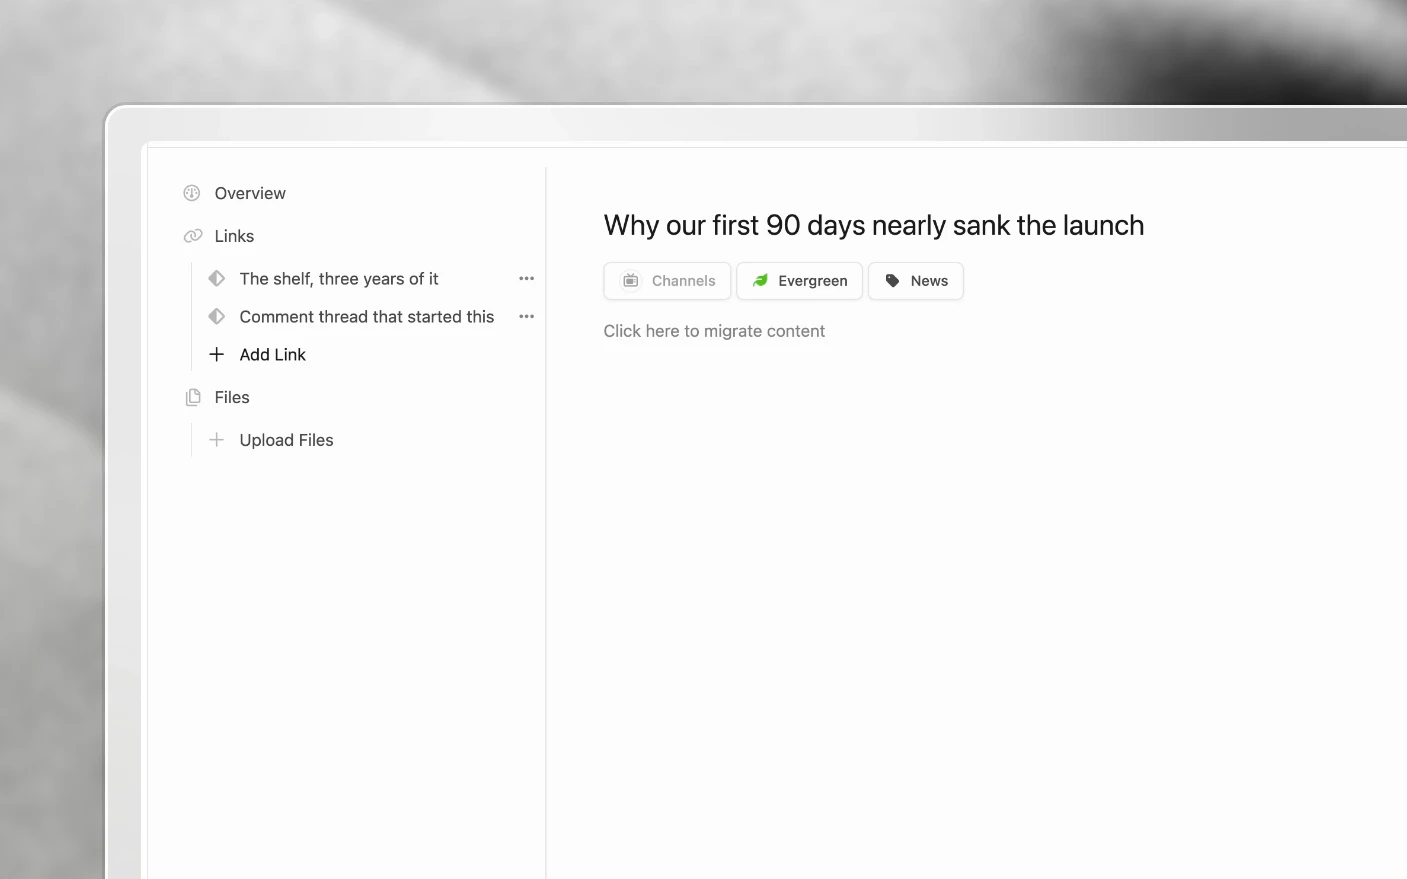Viewport: 1407px width, 879px height.
Task: Open link 'Comment thread that started this'
Action: [367, 316]
